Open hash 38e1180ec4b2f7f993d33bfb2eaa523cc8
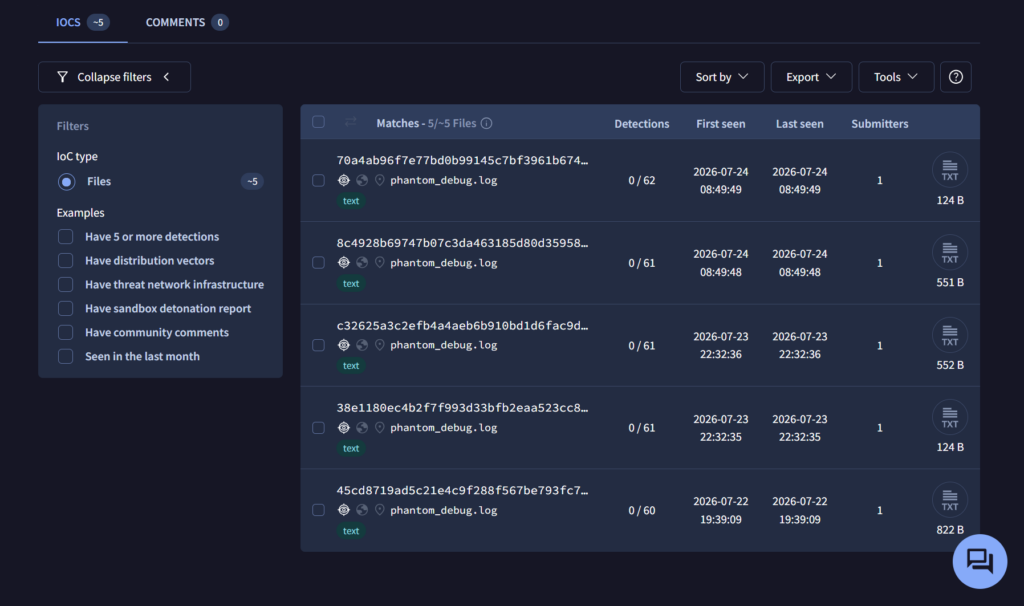This screenshot has width=1024, height=606. tap(462, 407)
